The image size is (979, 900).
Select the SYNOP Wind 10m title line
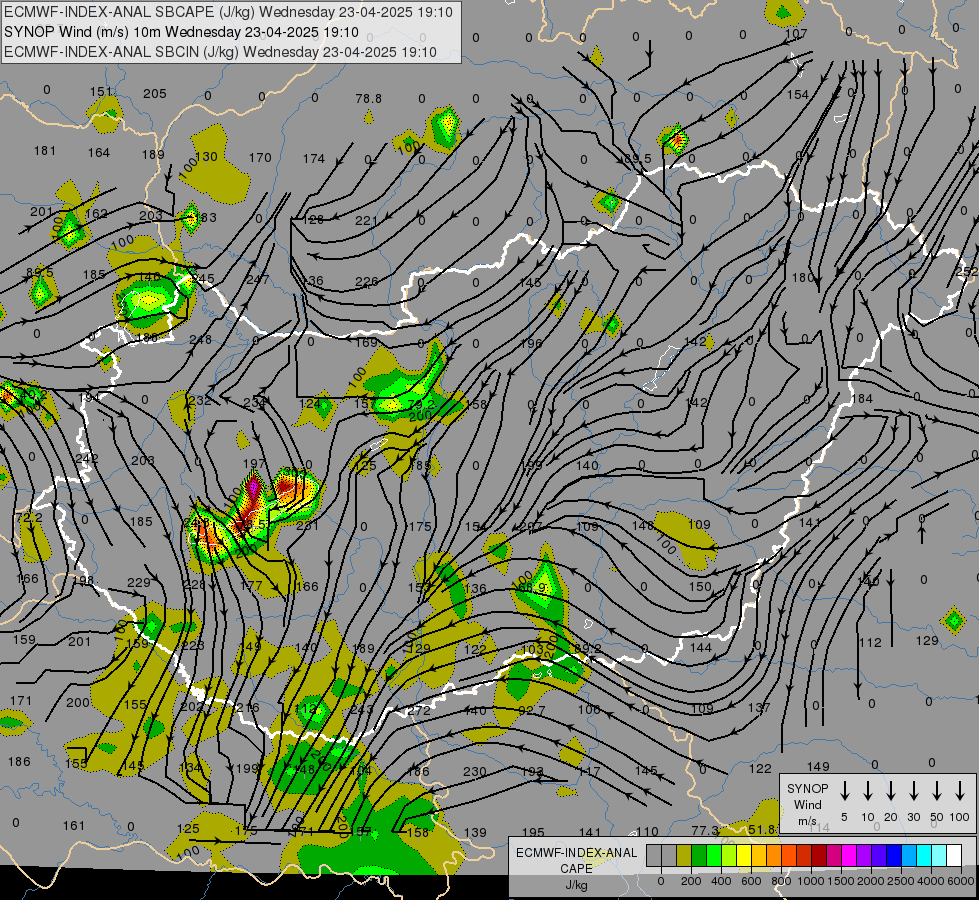pyautogui.click(x=181, y=32)
